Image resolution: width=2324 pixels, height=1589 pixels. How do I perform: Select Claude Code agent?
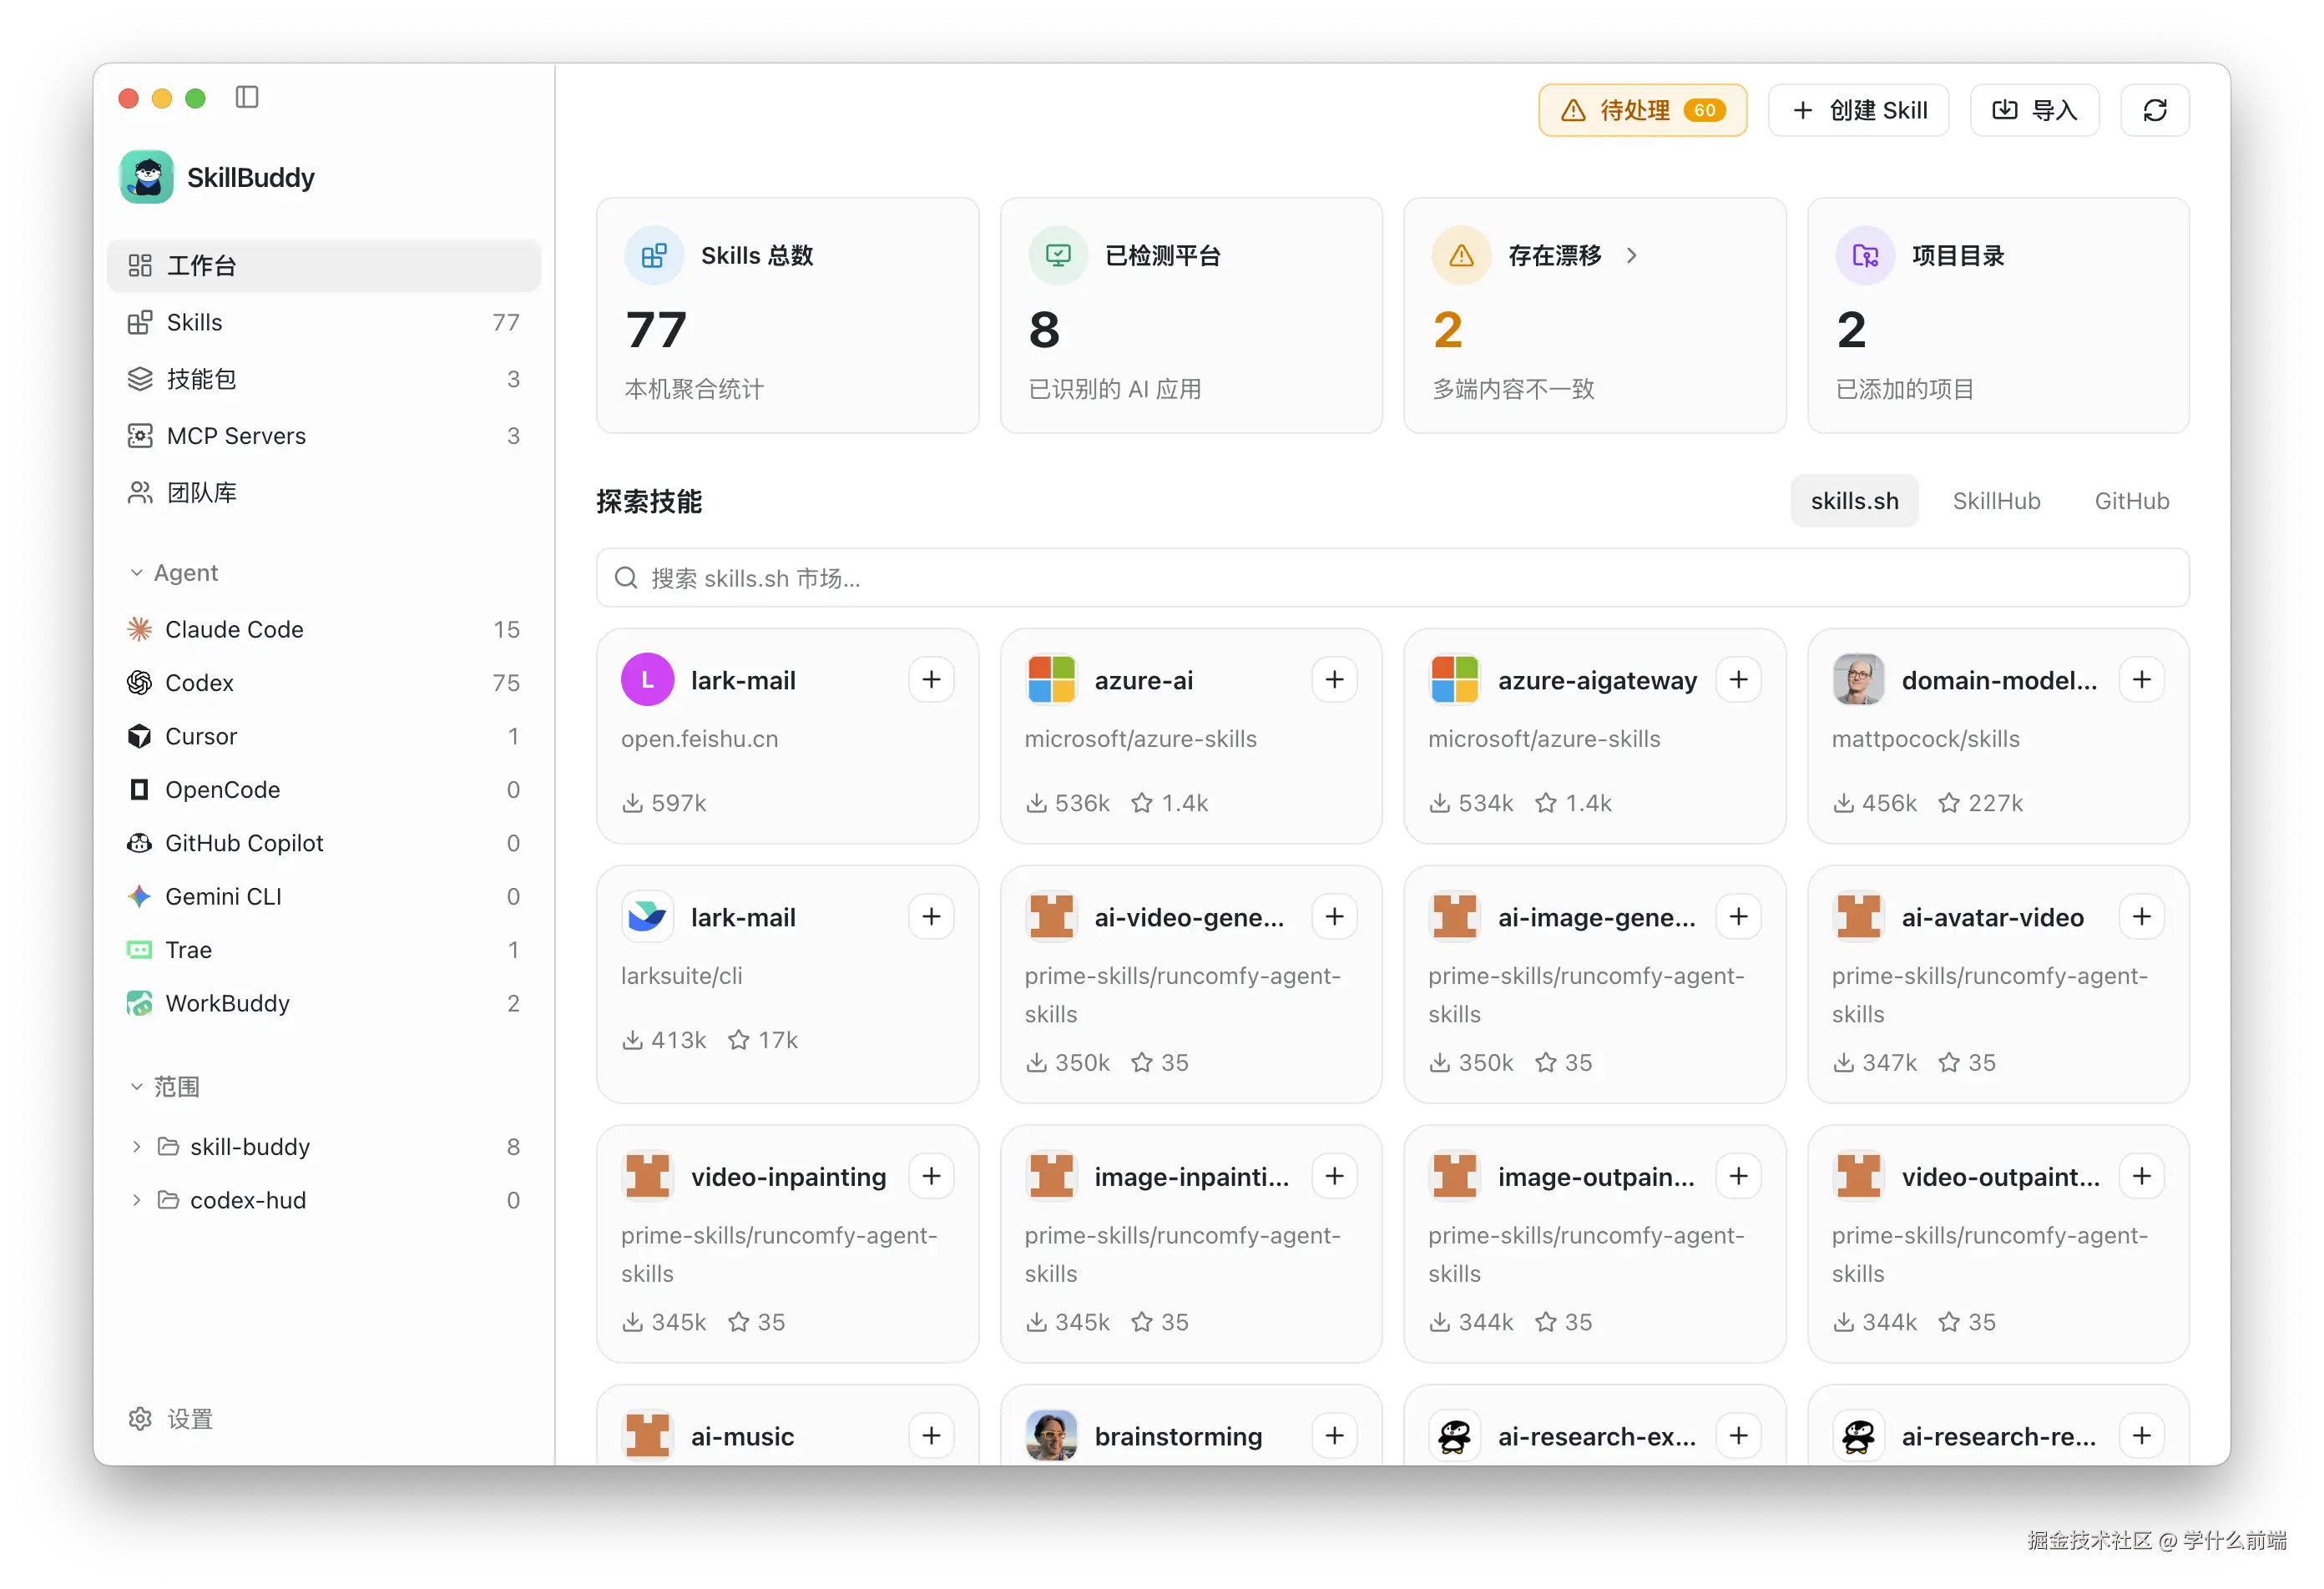[324, 629]
